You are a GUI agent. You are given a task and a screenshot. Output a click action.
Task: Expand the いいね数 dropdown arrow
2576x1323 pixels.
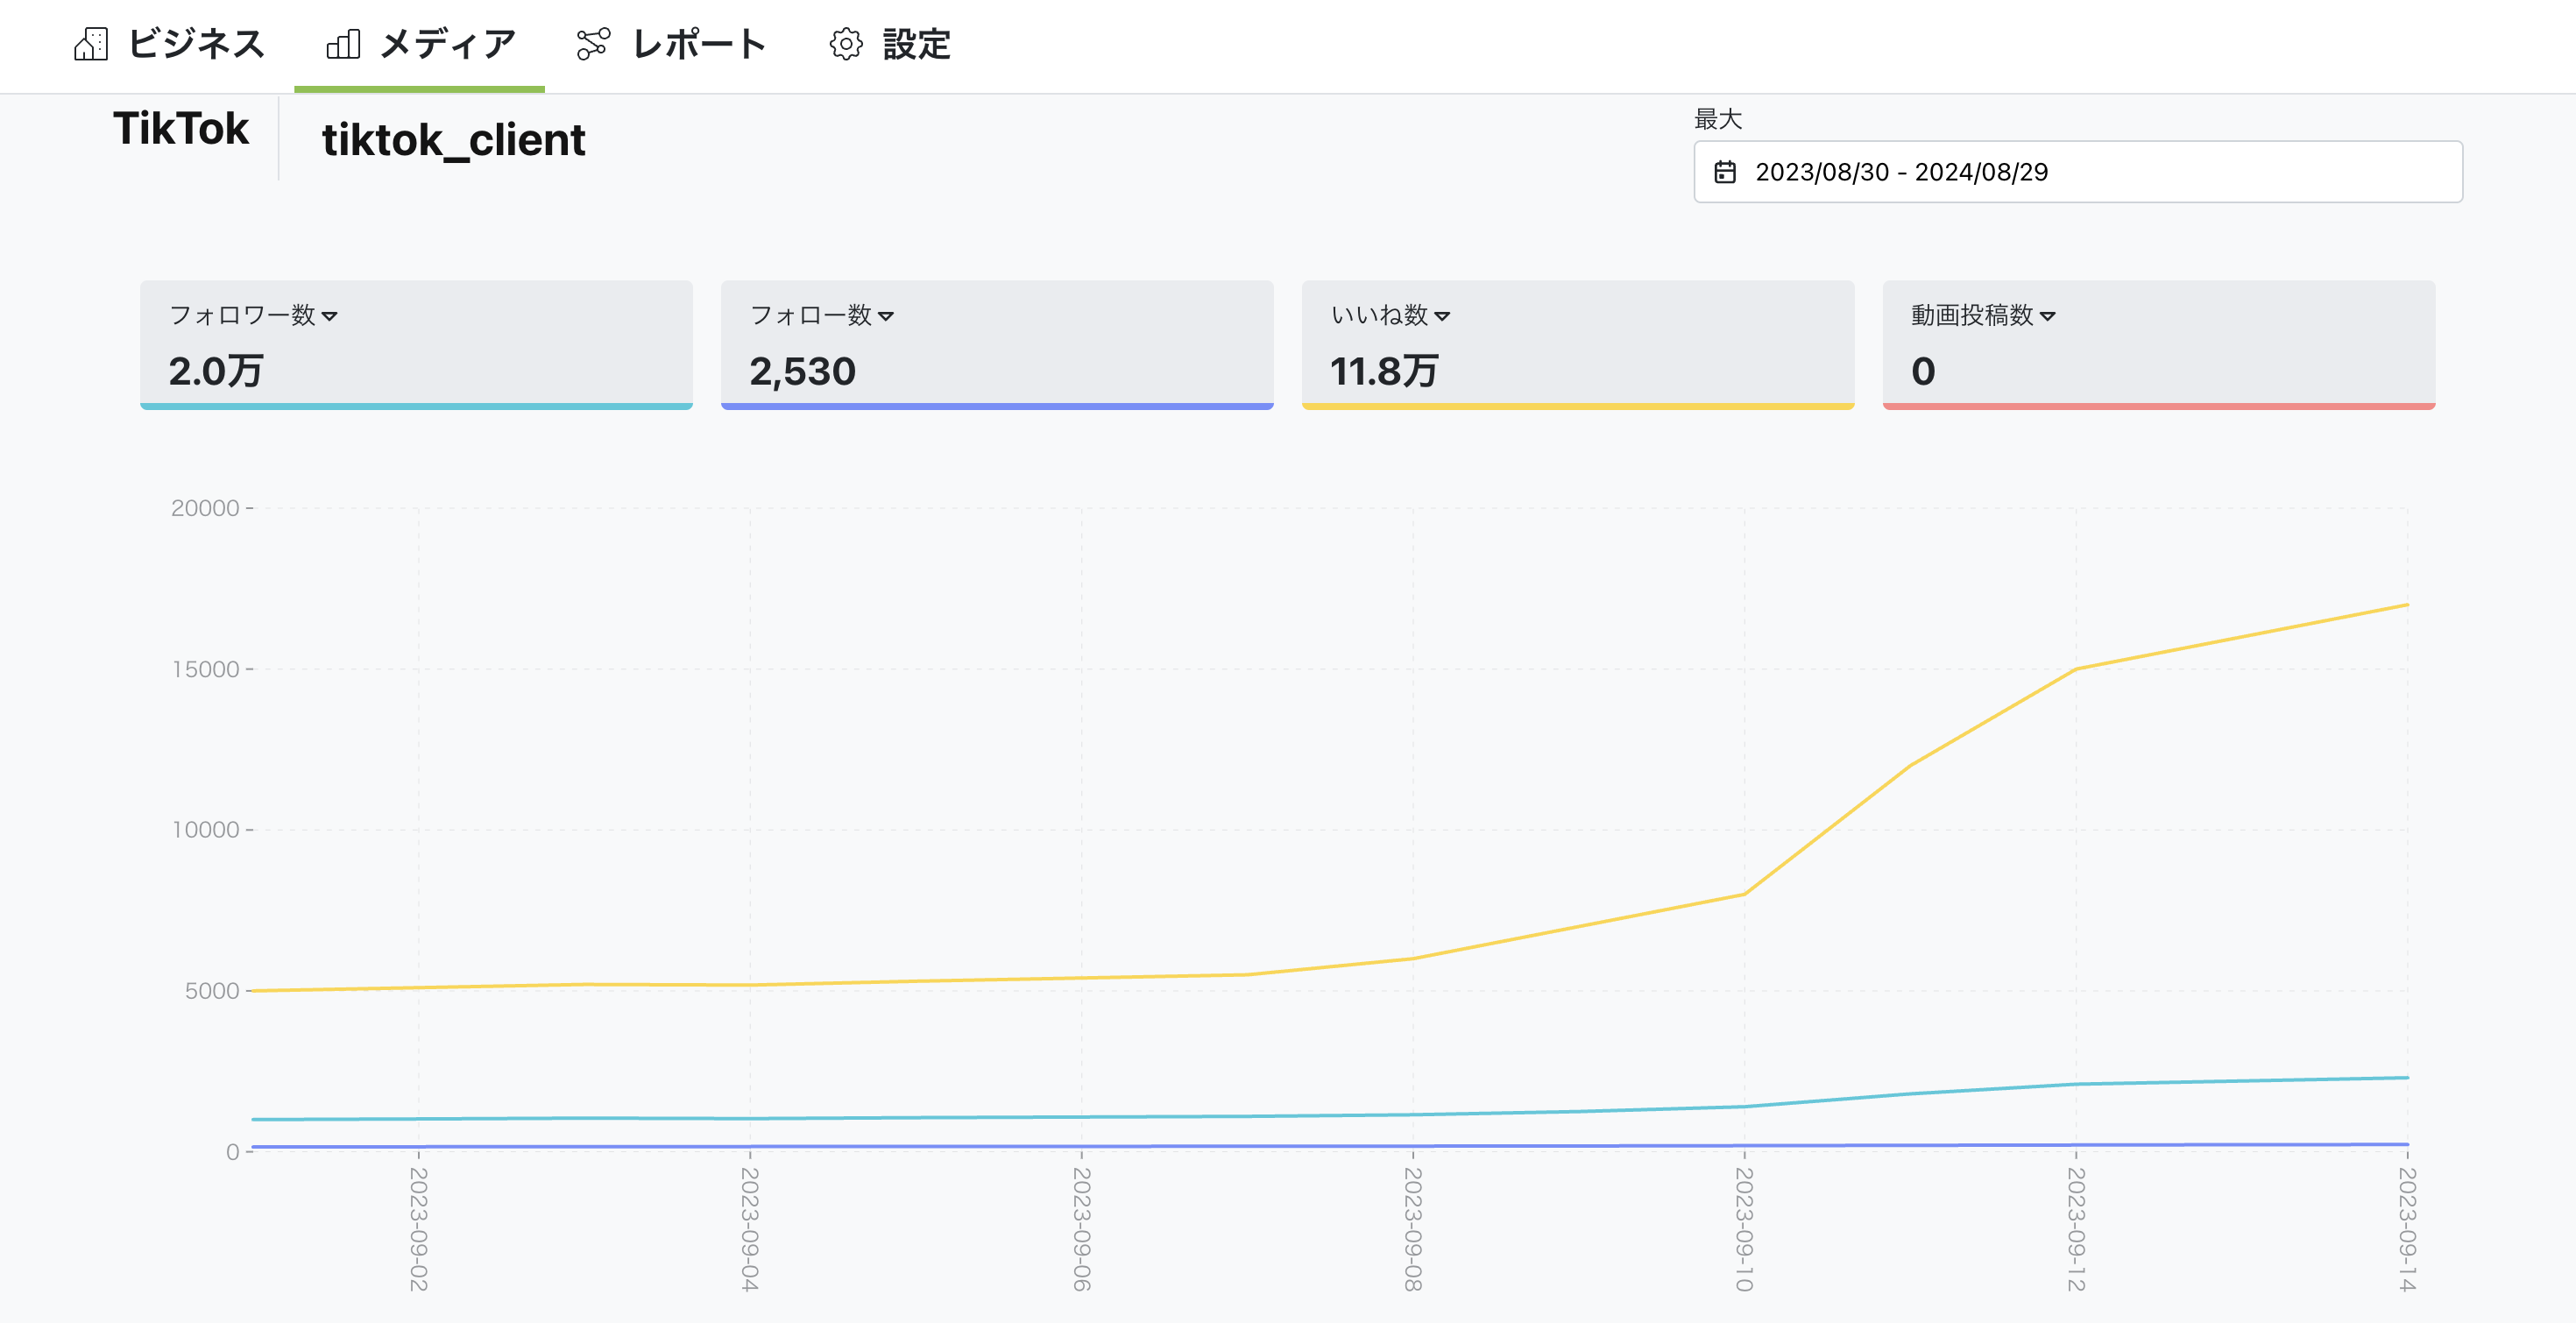click(1442, 316)
